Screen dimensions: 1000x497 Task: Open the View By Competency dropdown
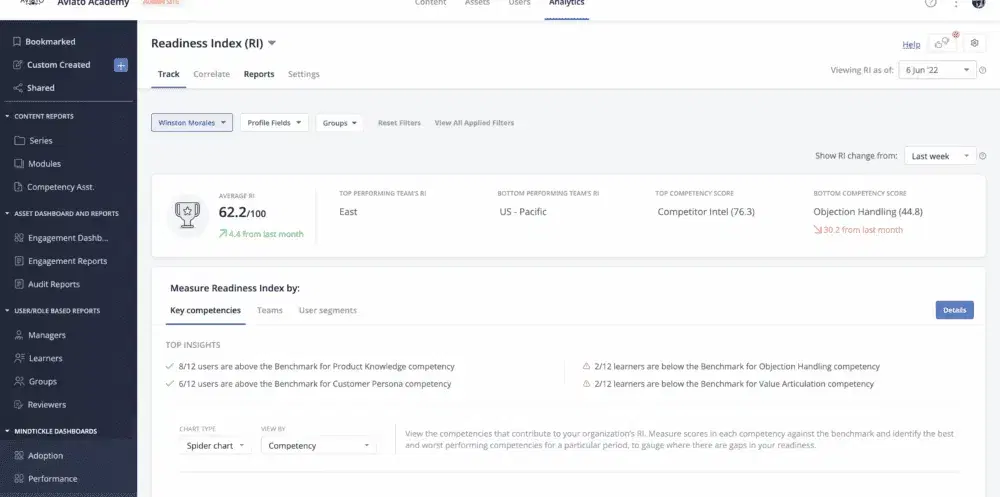point(318,445)
